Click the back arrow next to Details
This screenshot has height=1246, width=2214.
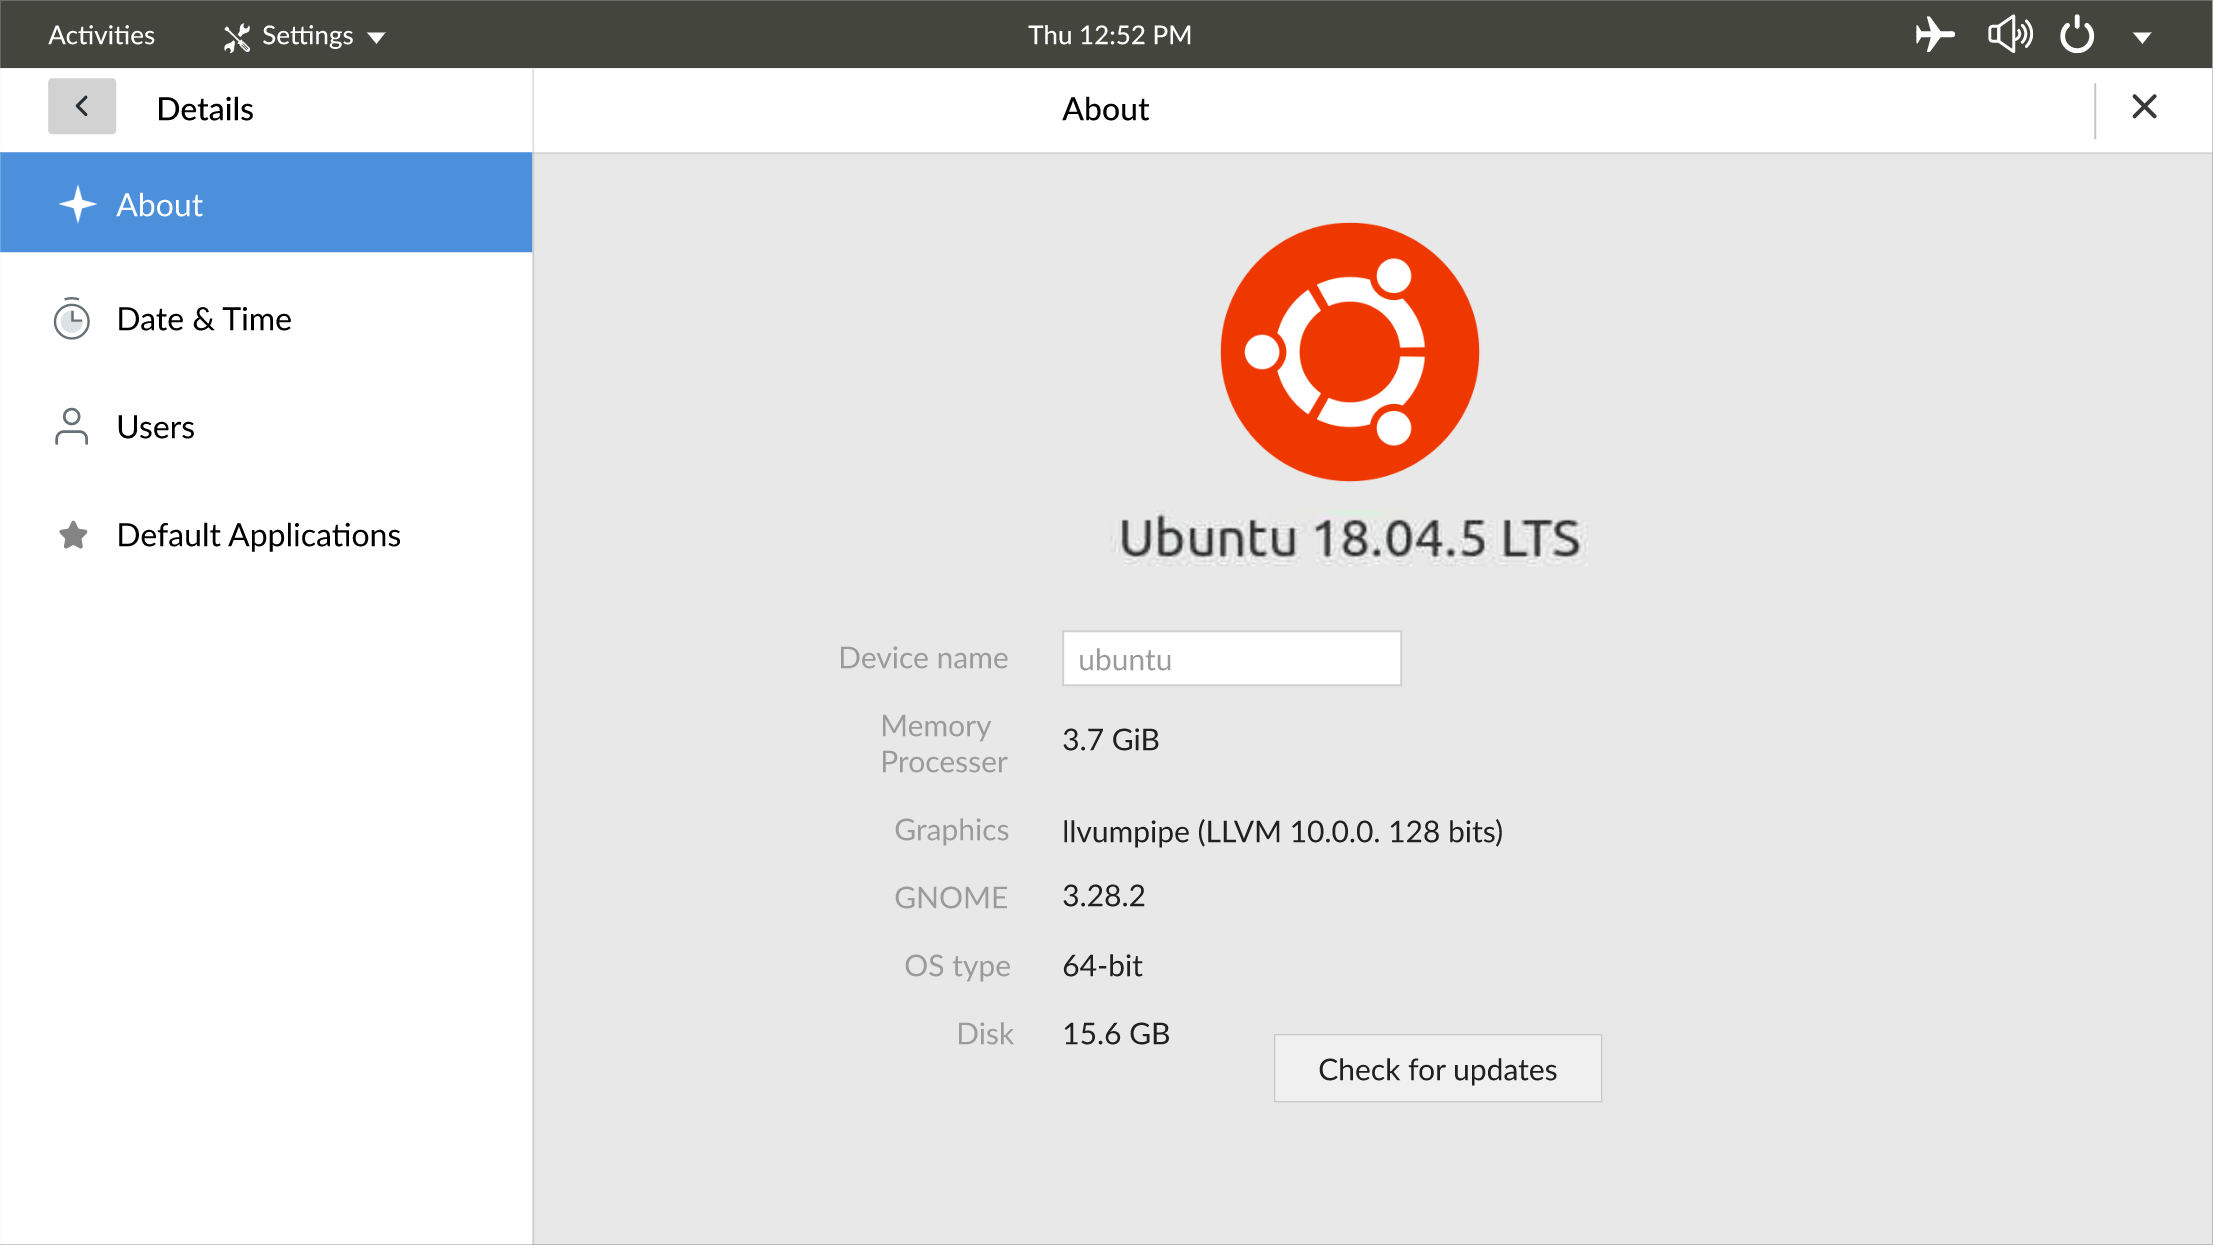(x=82, y=105)
